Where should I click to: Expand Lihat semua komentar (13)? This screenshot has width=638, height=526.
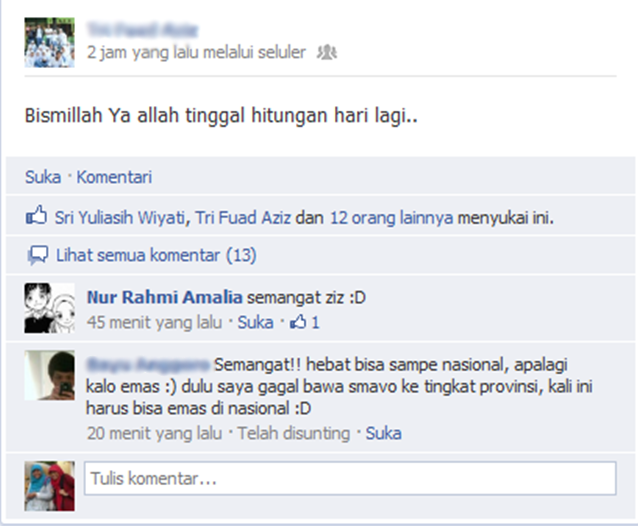click(156, 255)
